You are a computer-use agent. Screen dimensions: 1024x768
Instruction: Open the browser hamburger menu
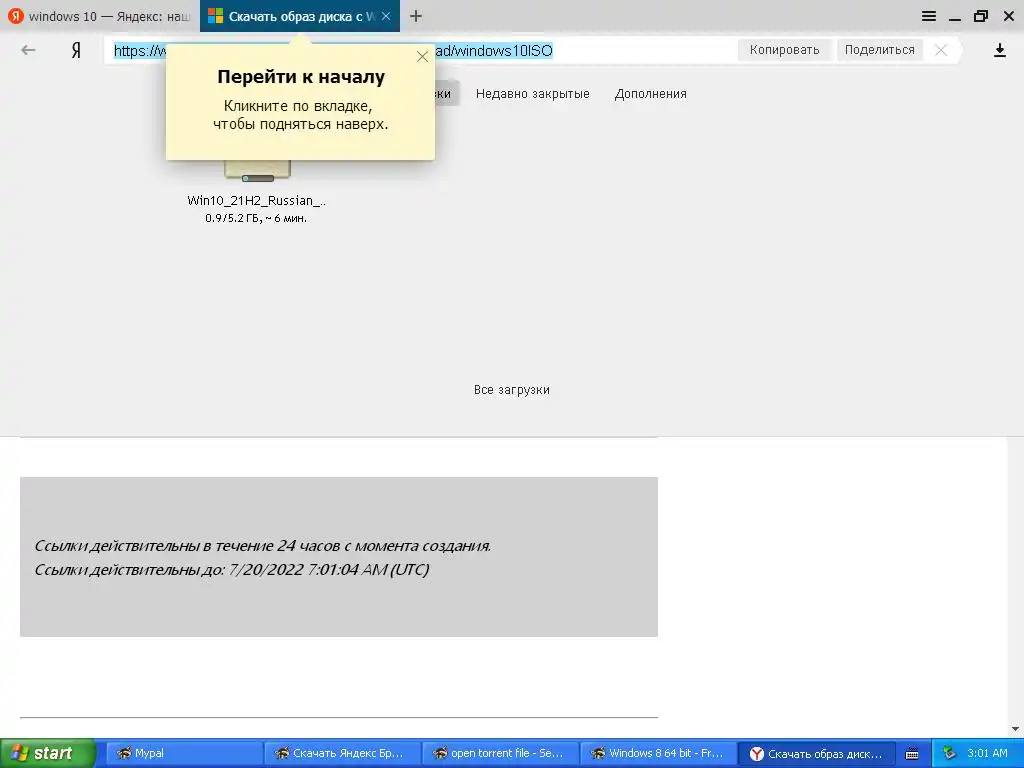[929, 16]
